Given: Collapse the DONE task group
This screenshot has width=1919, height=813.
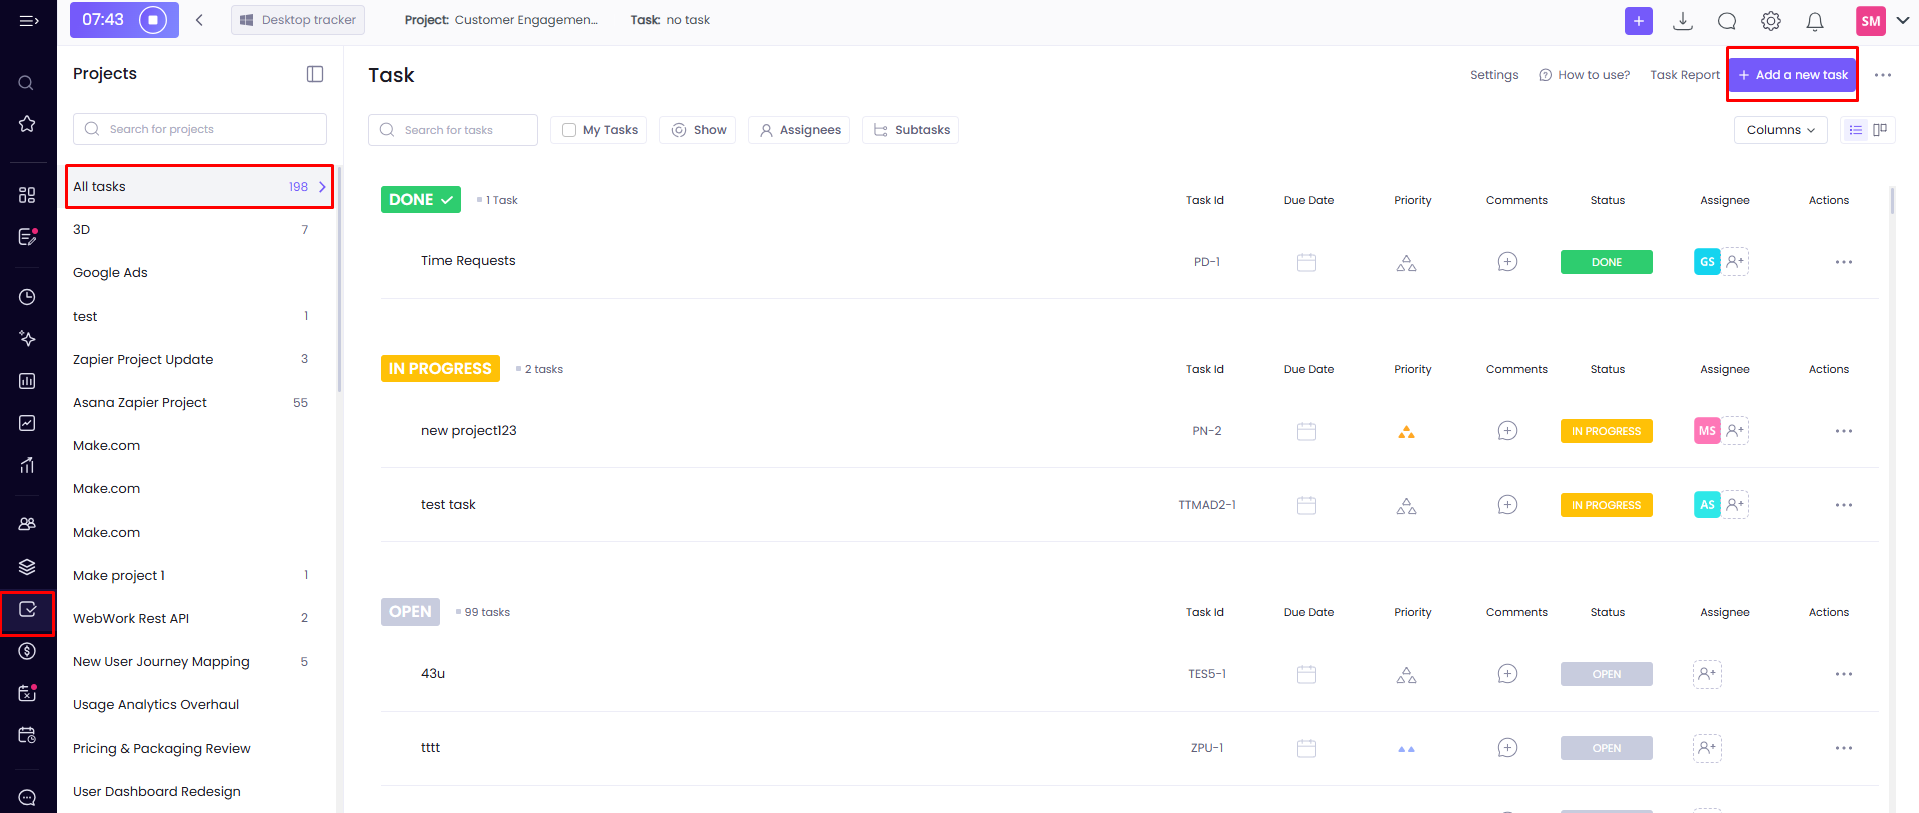Looking at the screenshot, I should click(421, 200).
